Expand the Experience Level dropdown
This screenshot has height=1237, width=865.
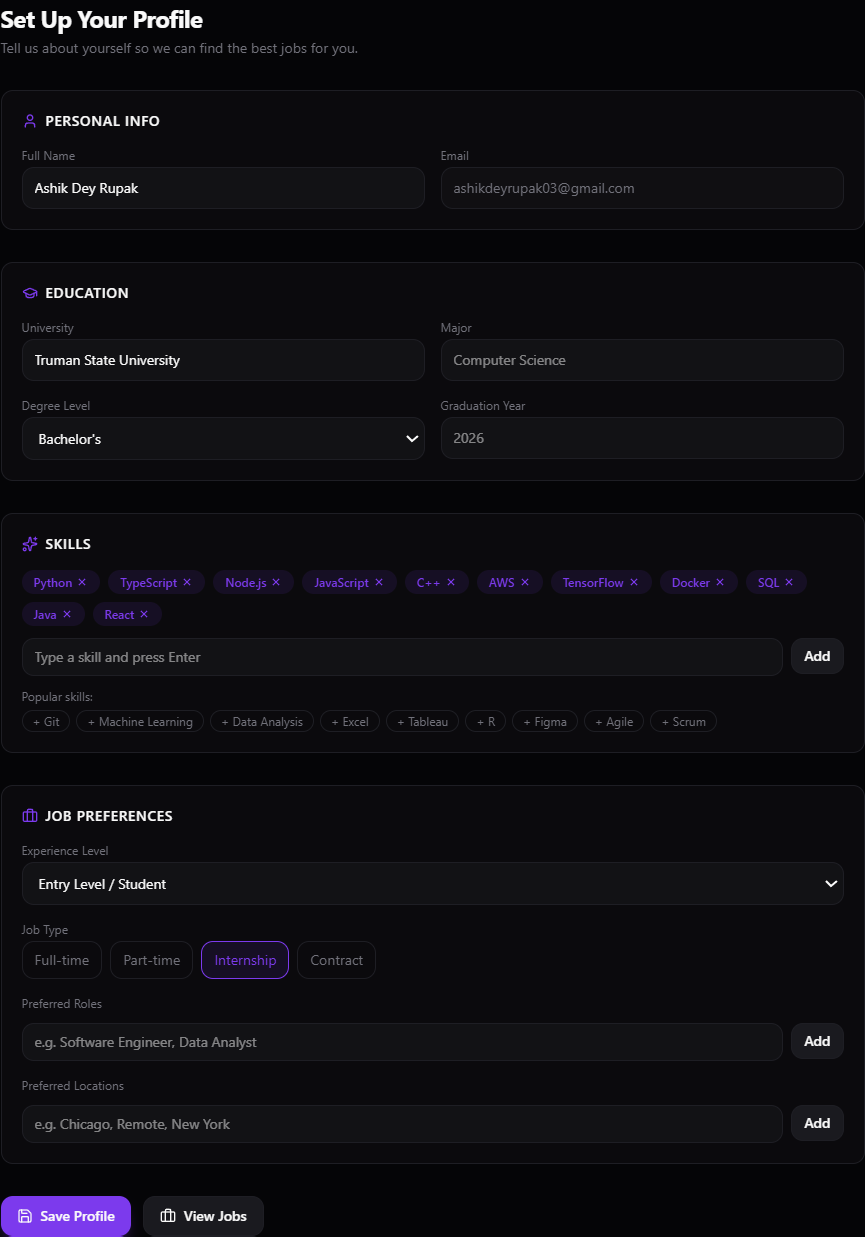[x=433, y=884]
